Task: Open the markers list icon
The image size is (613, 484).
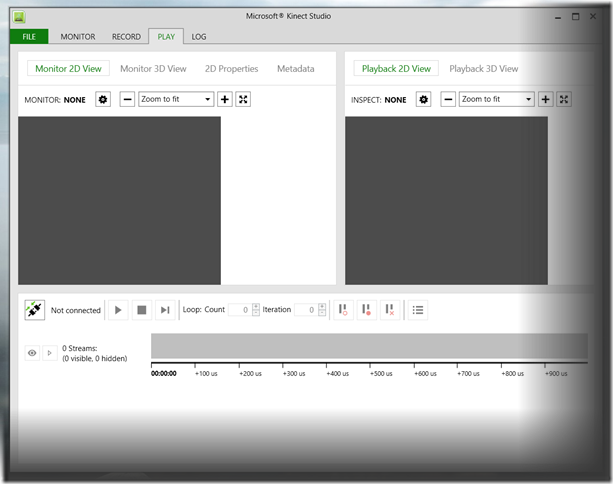Action: tap(418, 310)
